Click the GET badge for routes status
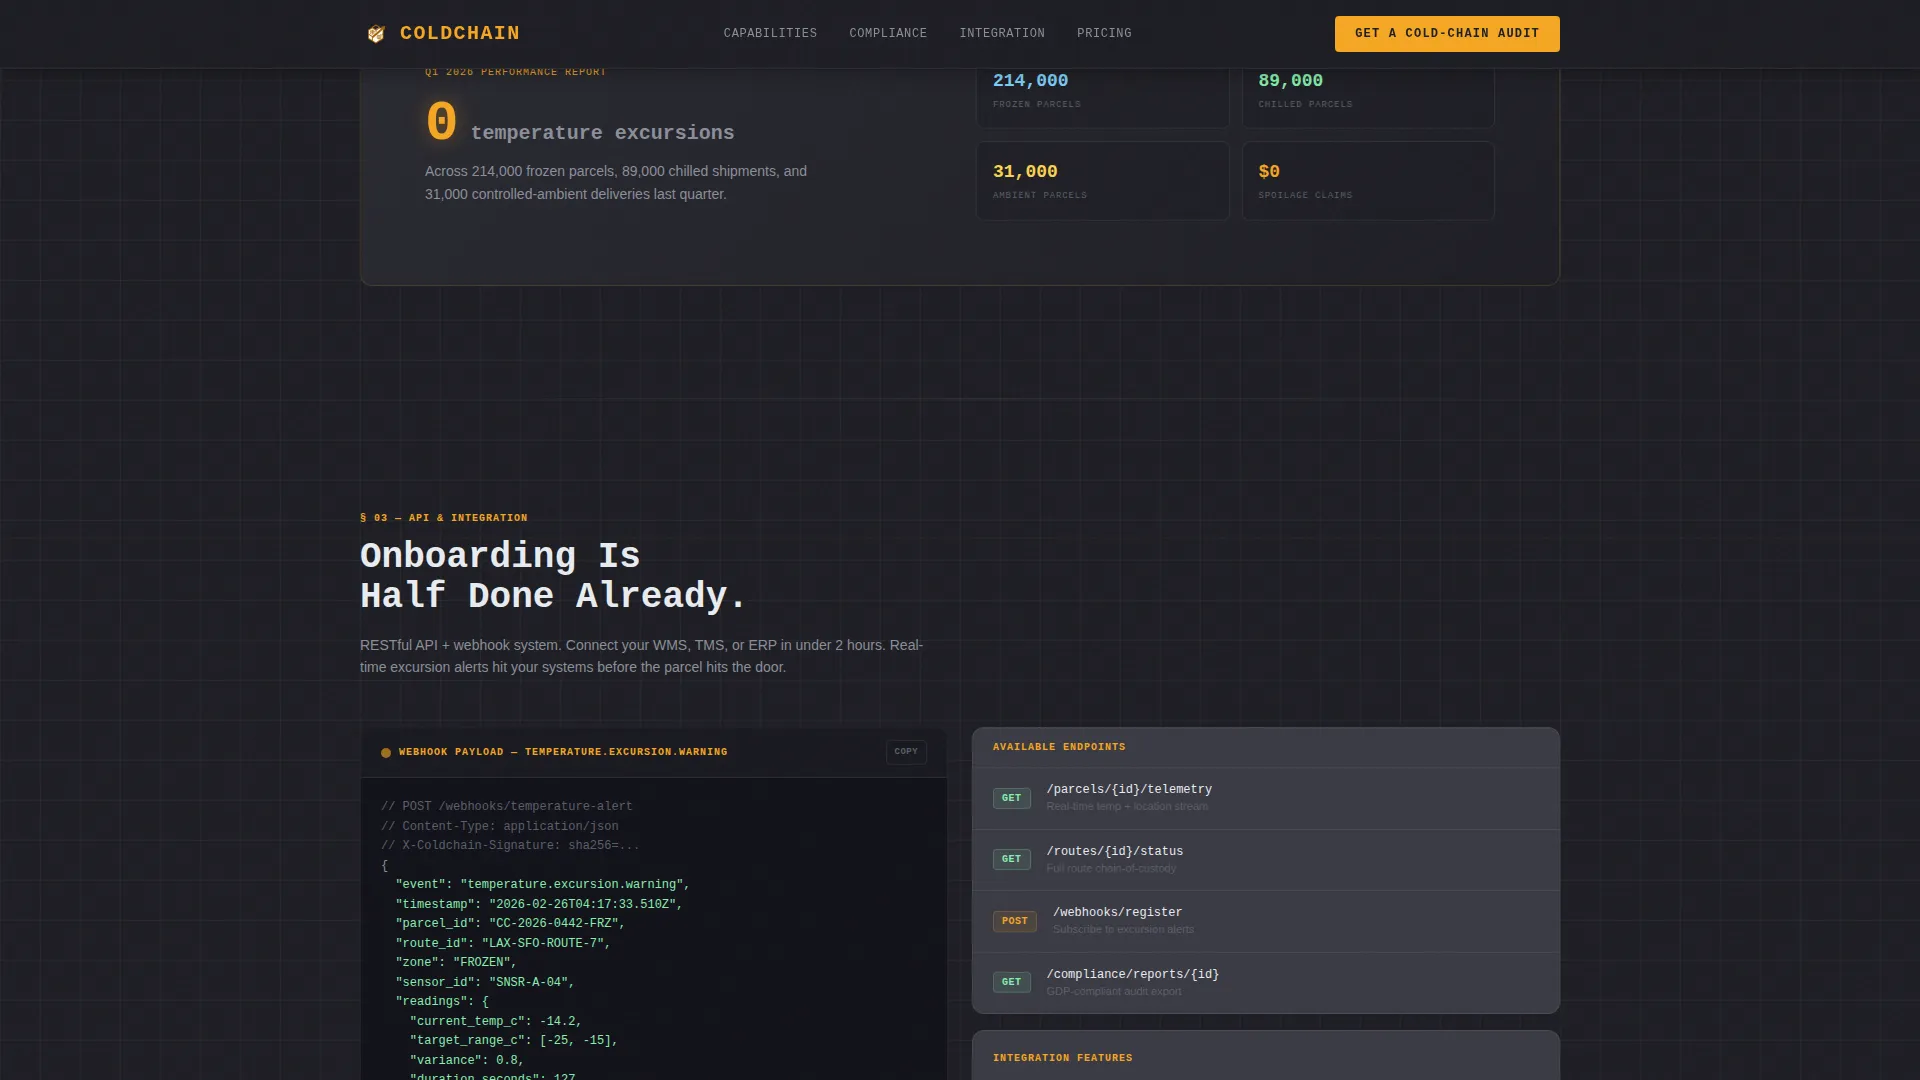The height and width of the screenshot is (1080, 1920). (x=1012, y=859)
